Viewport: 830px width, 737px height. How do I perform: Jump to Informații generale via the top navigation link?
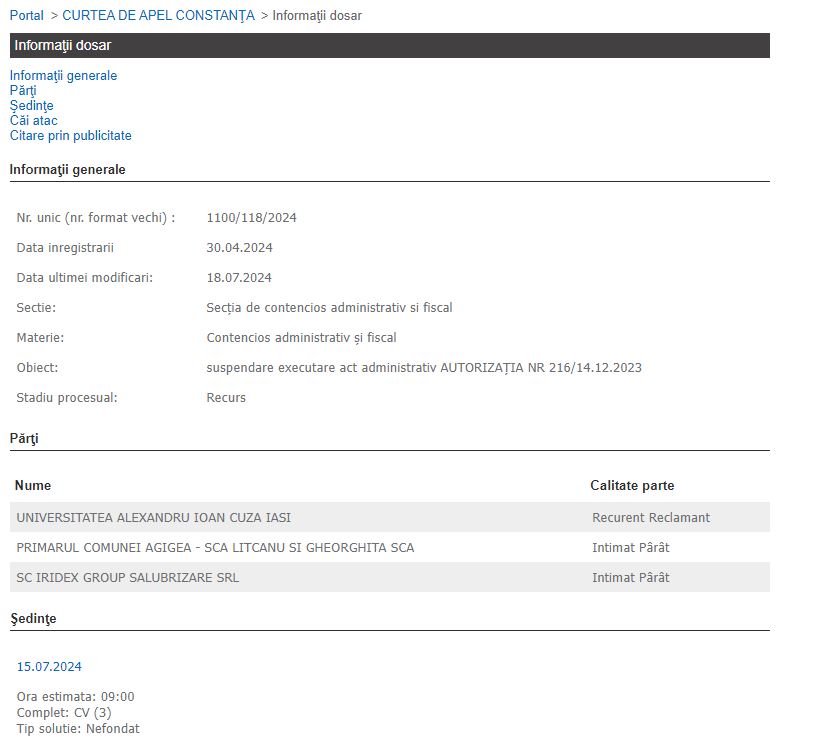click(63, 76)
